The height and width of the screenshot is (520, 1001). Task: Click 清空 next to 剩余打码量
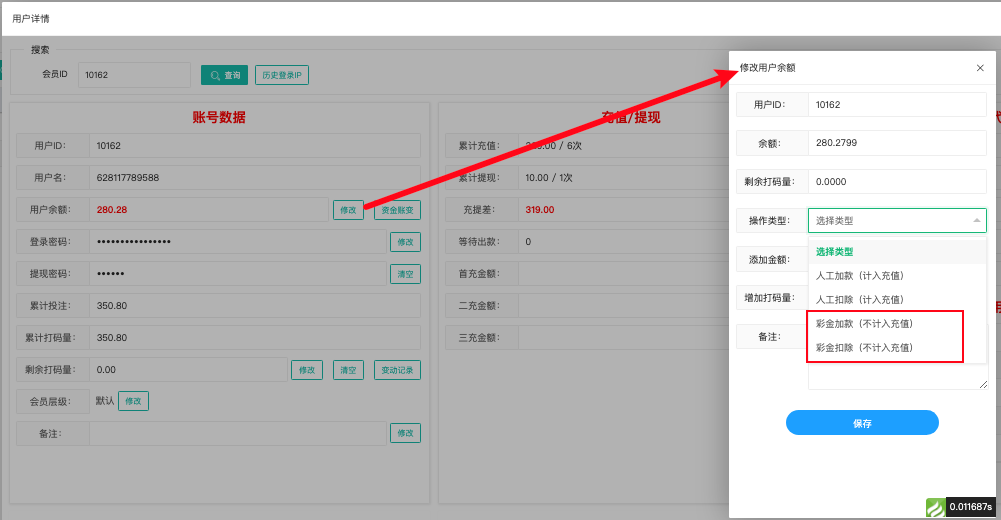tap(348, 370)
